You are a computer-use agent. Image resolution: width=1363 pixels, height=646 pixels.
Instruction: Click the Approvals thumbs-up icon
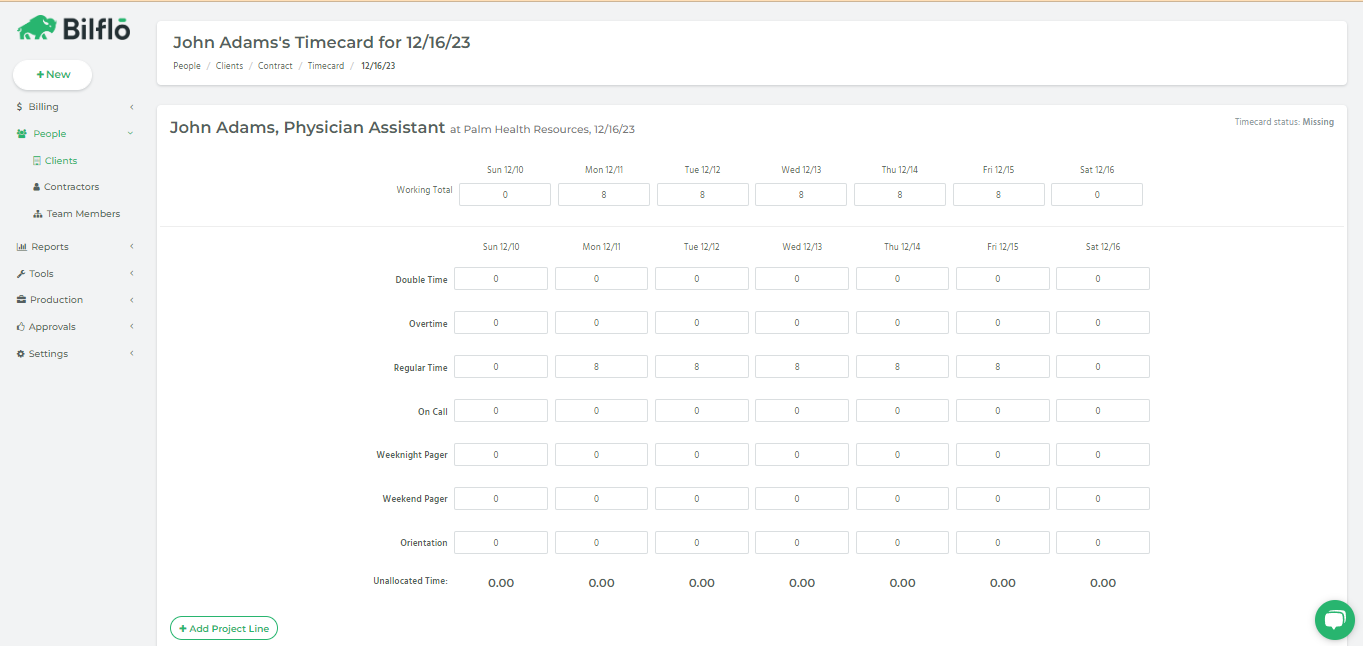(21, 327)
